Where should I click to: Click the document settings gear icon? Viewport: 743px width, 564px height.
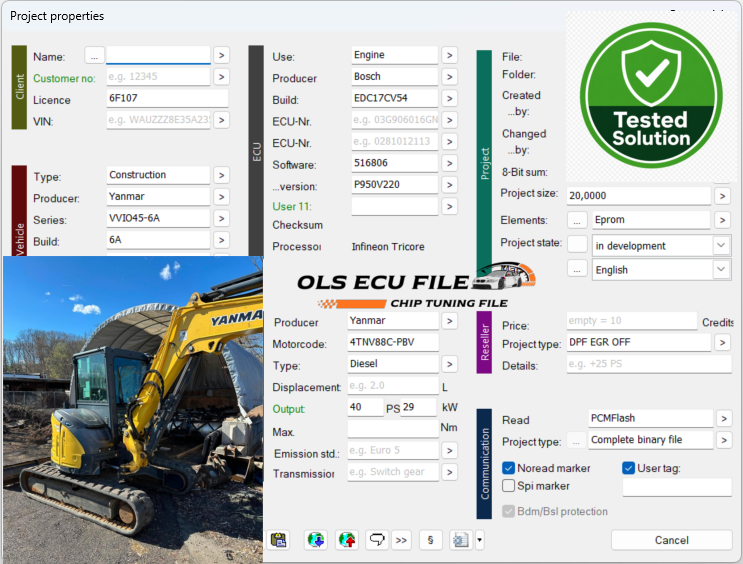pos(461,540)
